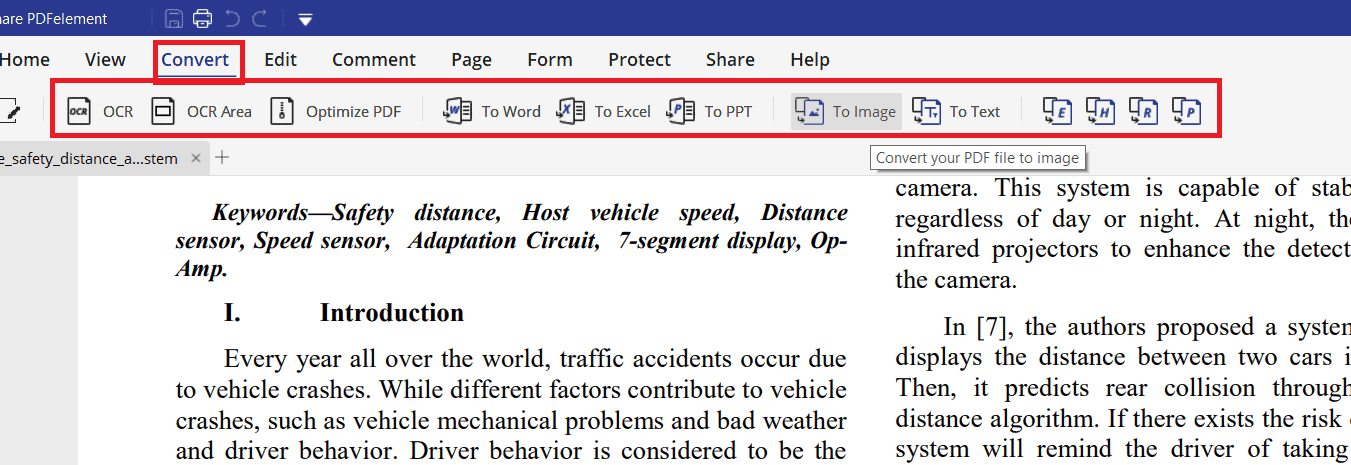Close the safety_distance document tab

coord(196,158)
